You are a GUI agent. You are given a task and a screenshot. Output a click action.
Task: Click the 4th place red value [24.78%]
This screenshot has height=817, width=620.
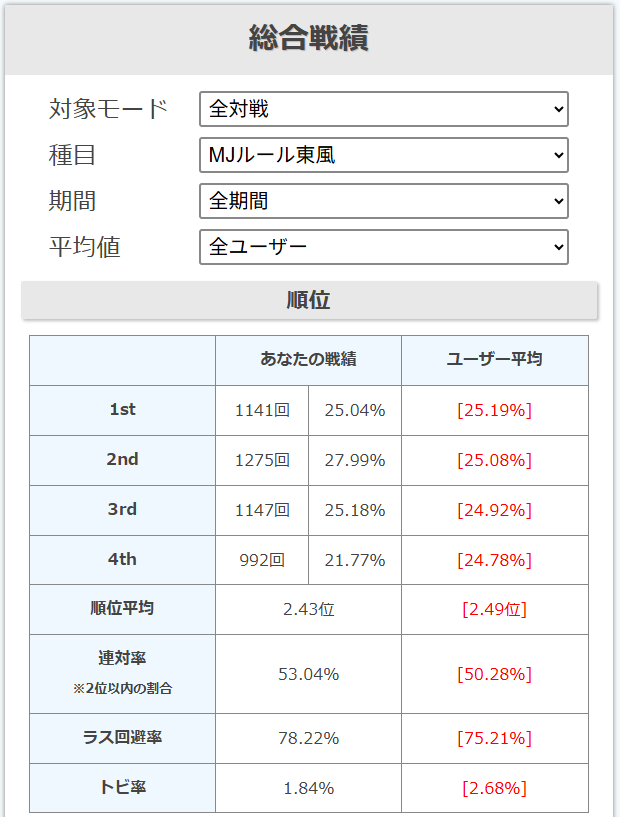point(494,559)
